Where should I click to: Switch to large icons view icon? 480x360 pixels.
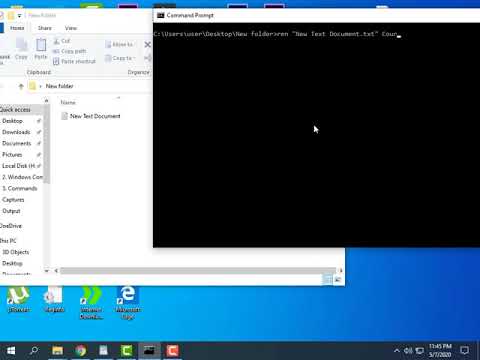(338, 280)
